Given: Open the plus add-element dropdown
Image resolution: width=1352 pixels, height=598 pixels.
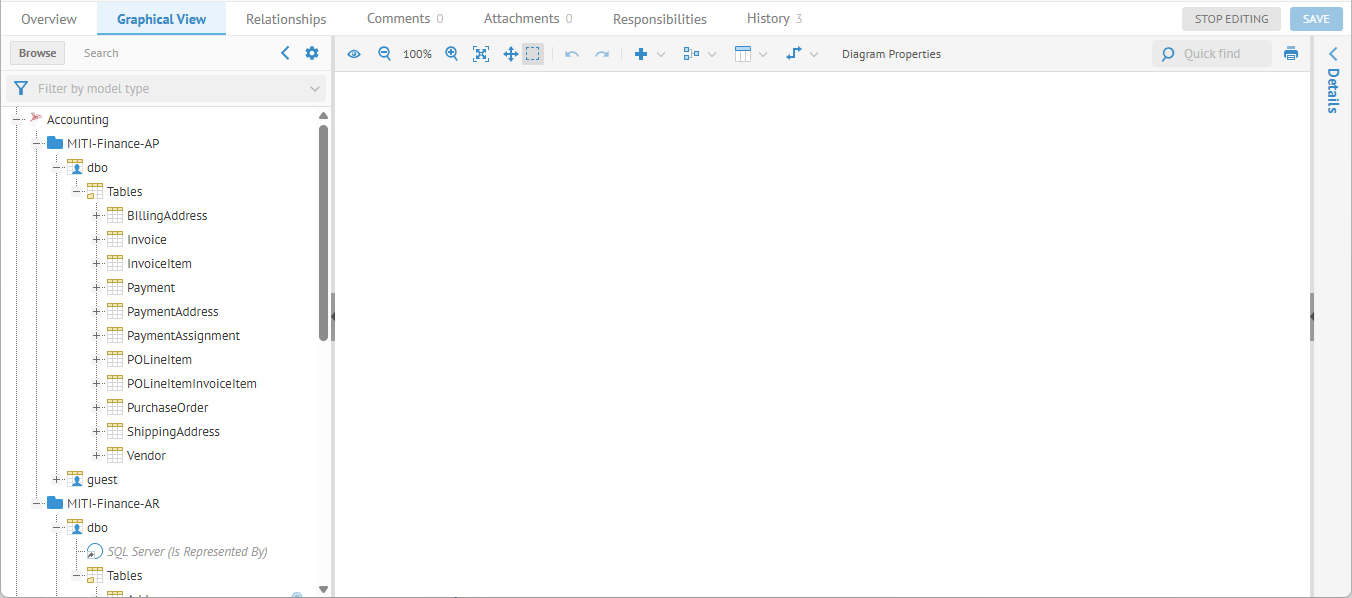Looking at the screenshot, I should coord(649,54).
